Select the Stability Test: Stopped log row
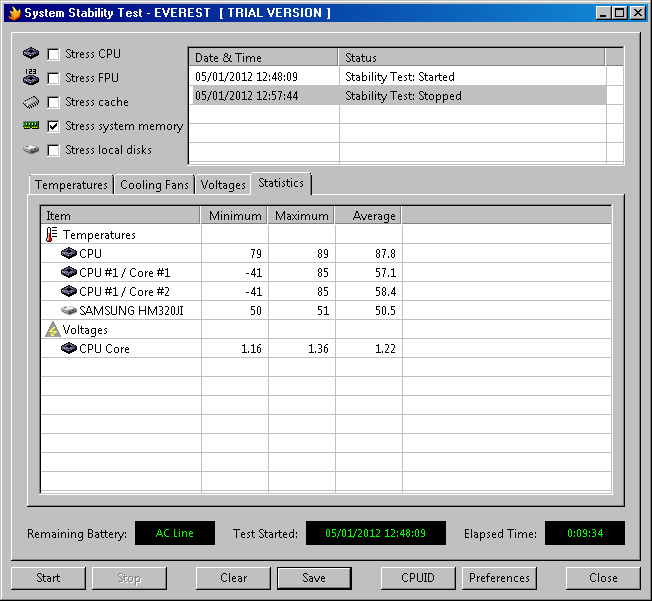The width and height of the screenshot is (652, 601). [400, 96]
